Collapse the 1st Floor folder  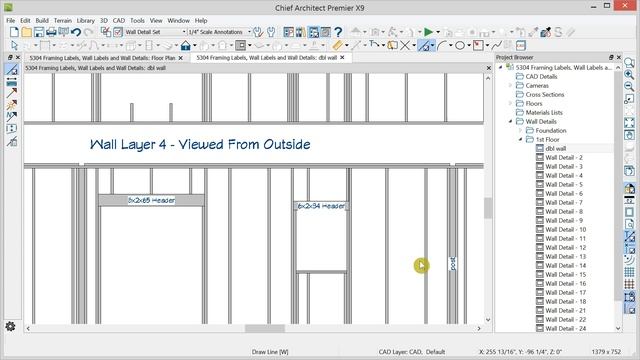tap(520, 139)
